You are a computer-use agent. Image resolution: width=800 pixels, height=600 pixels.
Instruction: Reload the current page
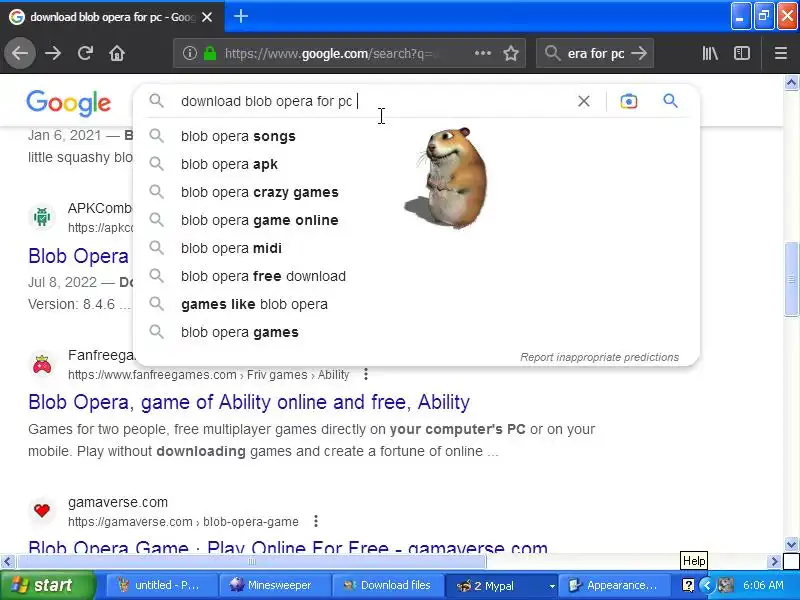point(85,53)
